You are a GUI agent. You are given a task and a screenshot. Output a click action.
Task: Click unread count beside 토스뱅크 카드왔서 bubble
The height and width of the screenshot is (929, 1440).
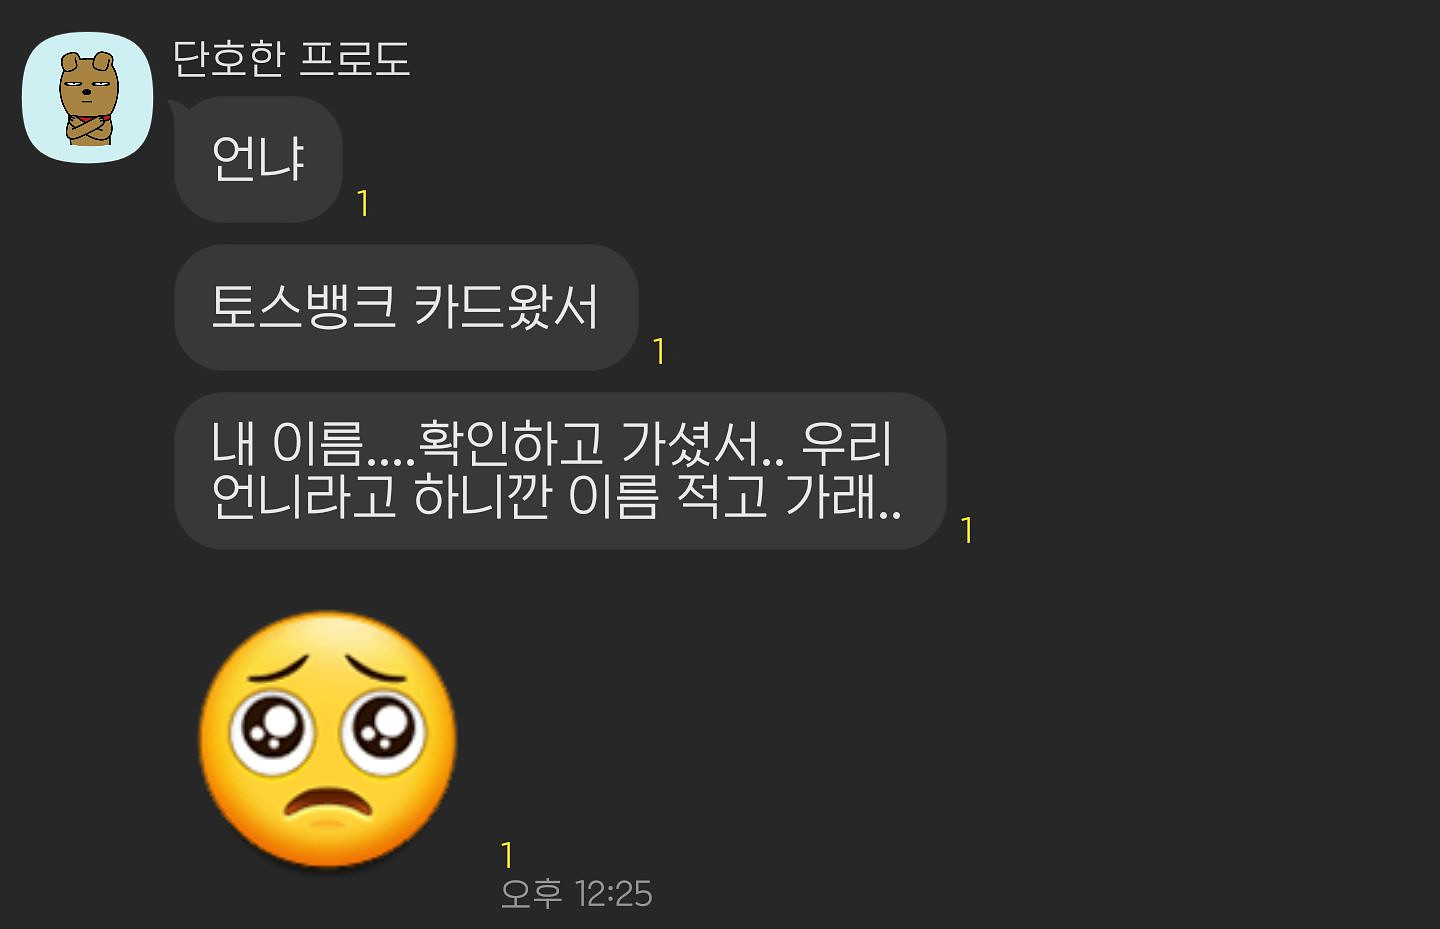(x=659, y=352)
